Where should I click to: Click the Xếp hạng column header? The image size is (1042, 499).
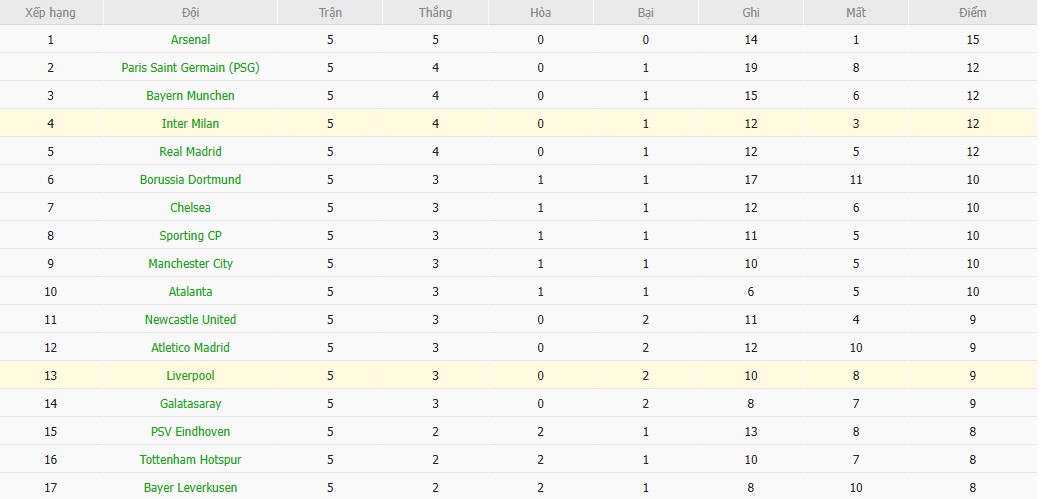tap(49, 13)
